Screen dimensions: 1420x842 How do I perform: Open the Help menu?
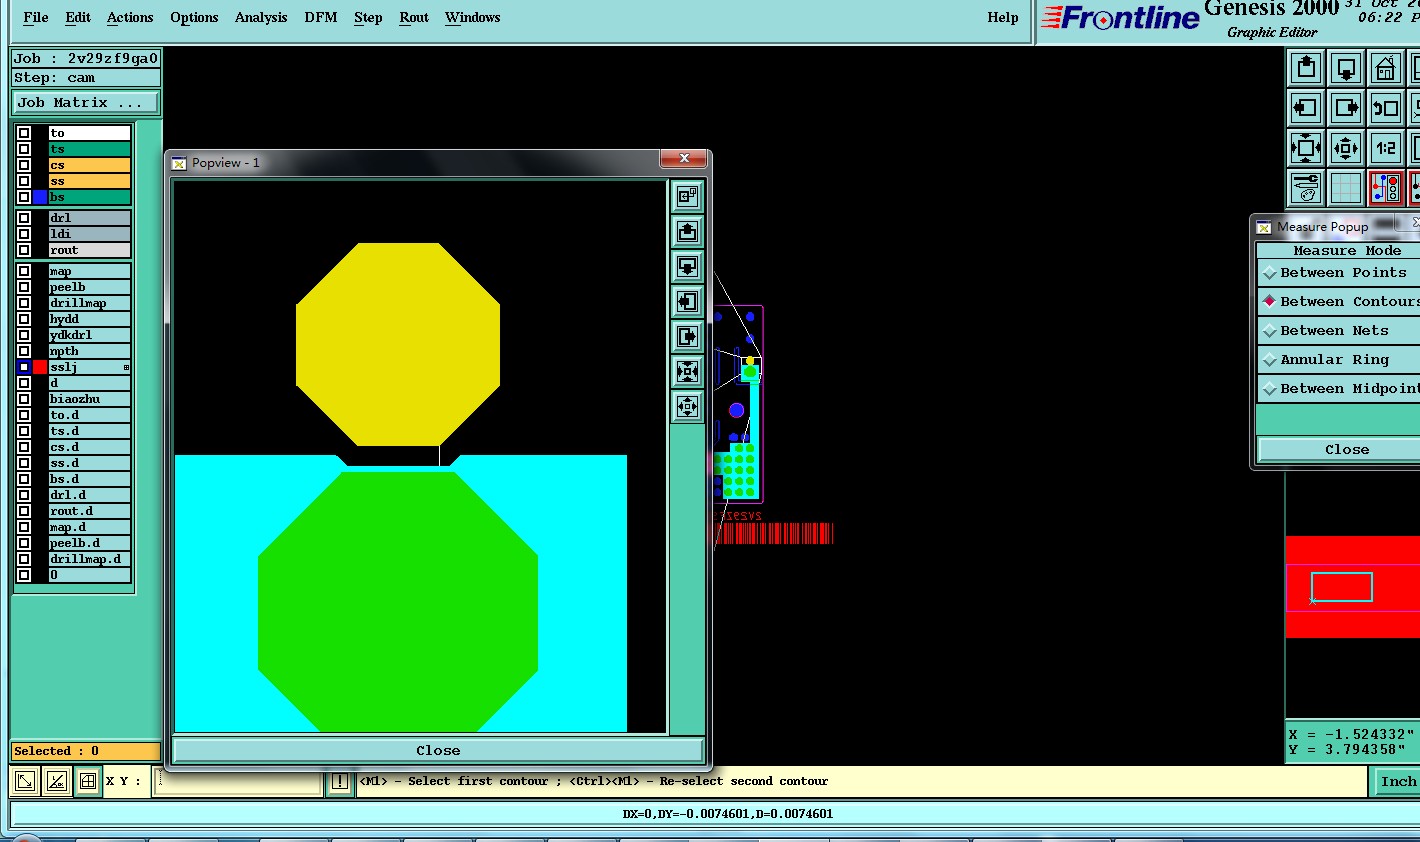(1003, 17)
